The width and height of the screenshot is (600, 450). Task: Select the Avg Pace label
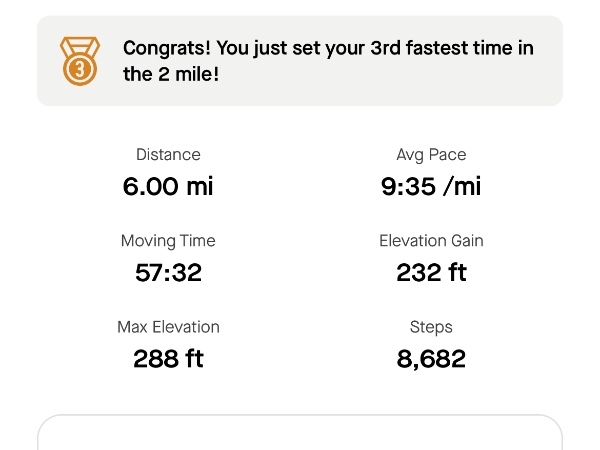tap(431, 155)
